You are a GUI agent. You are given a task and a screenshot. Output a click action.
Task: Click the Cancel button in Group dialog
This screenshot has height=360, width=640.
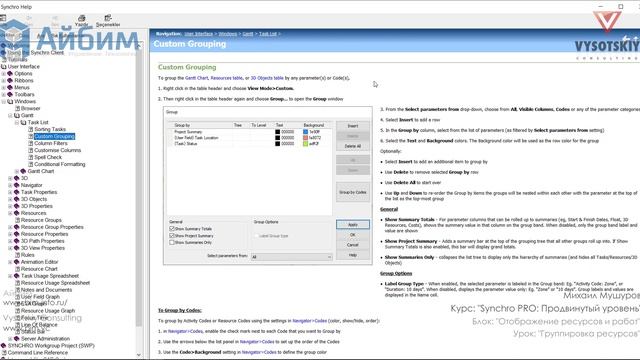353,245
